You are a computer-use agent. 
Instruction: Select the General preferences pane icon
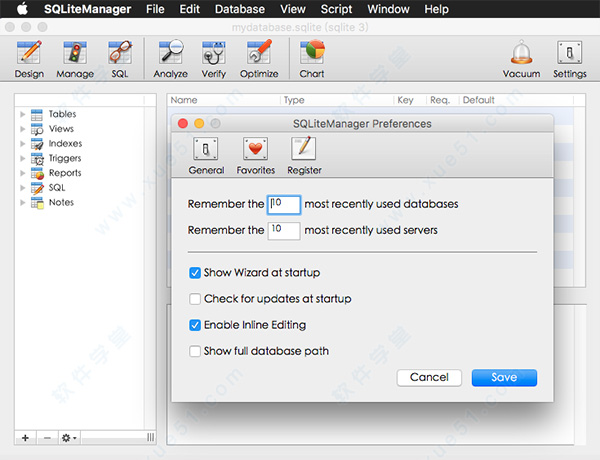point(206,156)
